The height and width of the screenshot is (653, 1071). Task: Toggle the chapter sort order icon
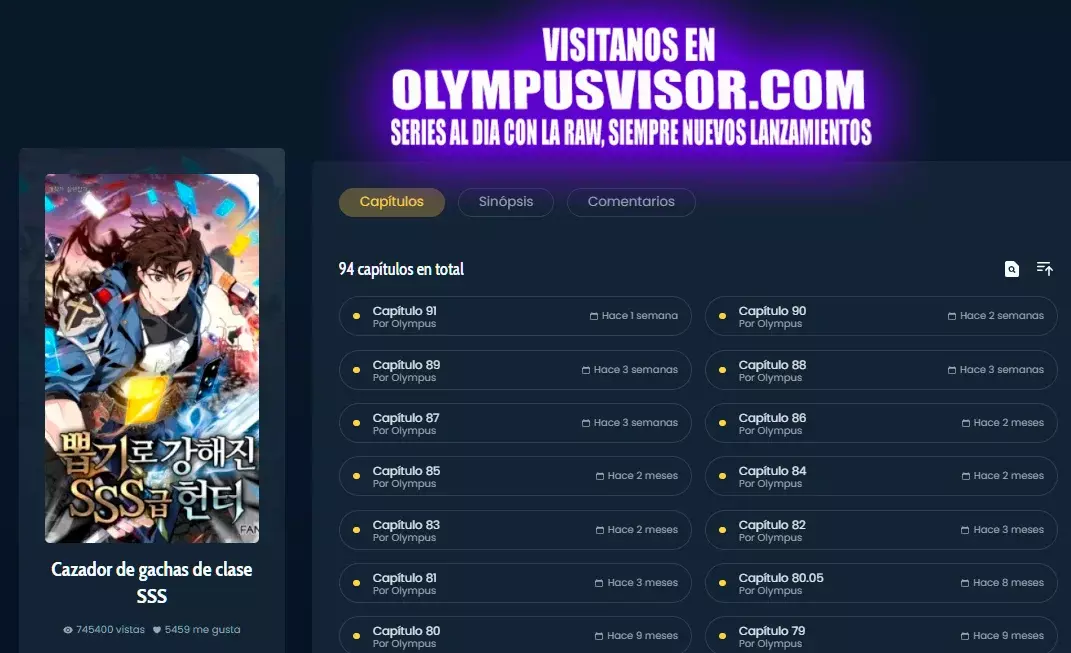coord(1044,268)
